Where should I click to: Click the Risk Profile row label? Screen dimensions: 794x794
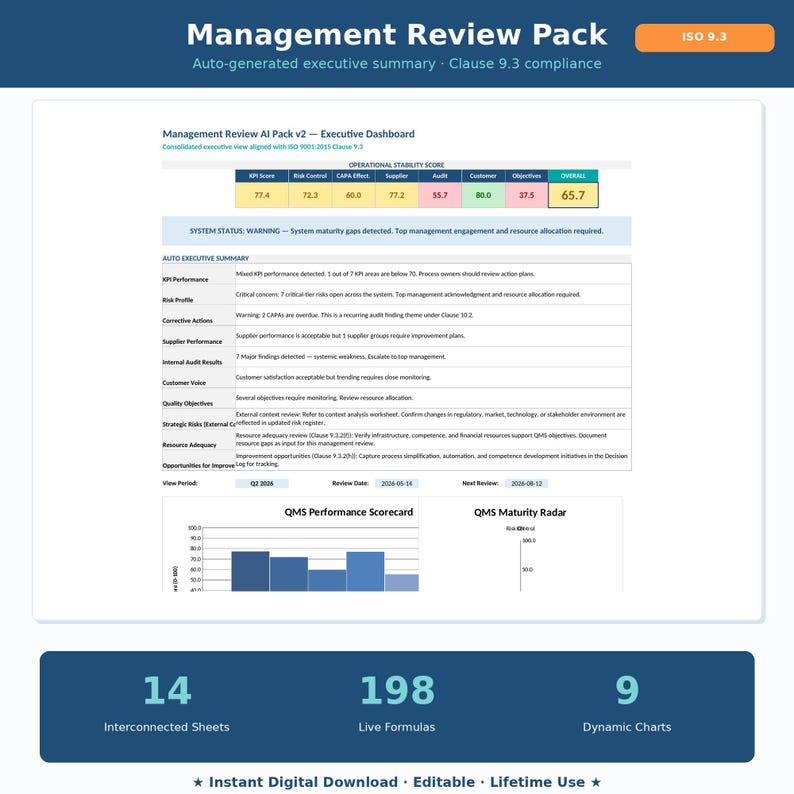pyautogui.click(x=178, y=300)
